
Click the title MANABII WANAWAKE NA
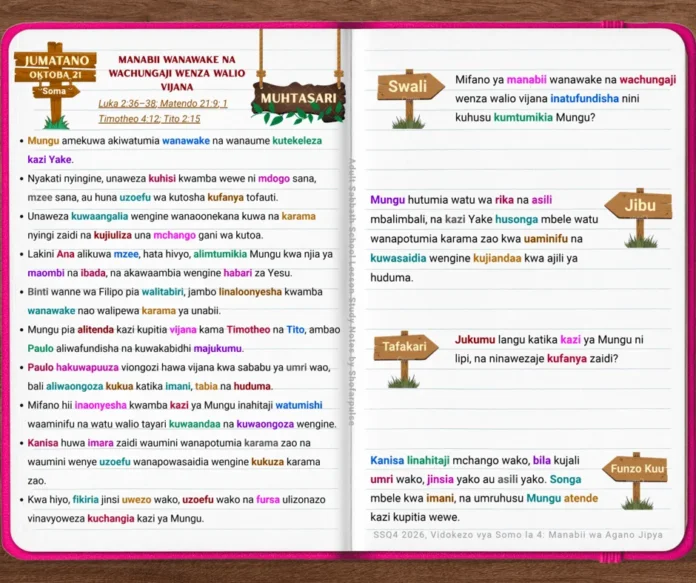pos(177,59)
